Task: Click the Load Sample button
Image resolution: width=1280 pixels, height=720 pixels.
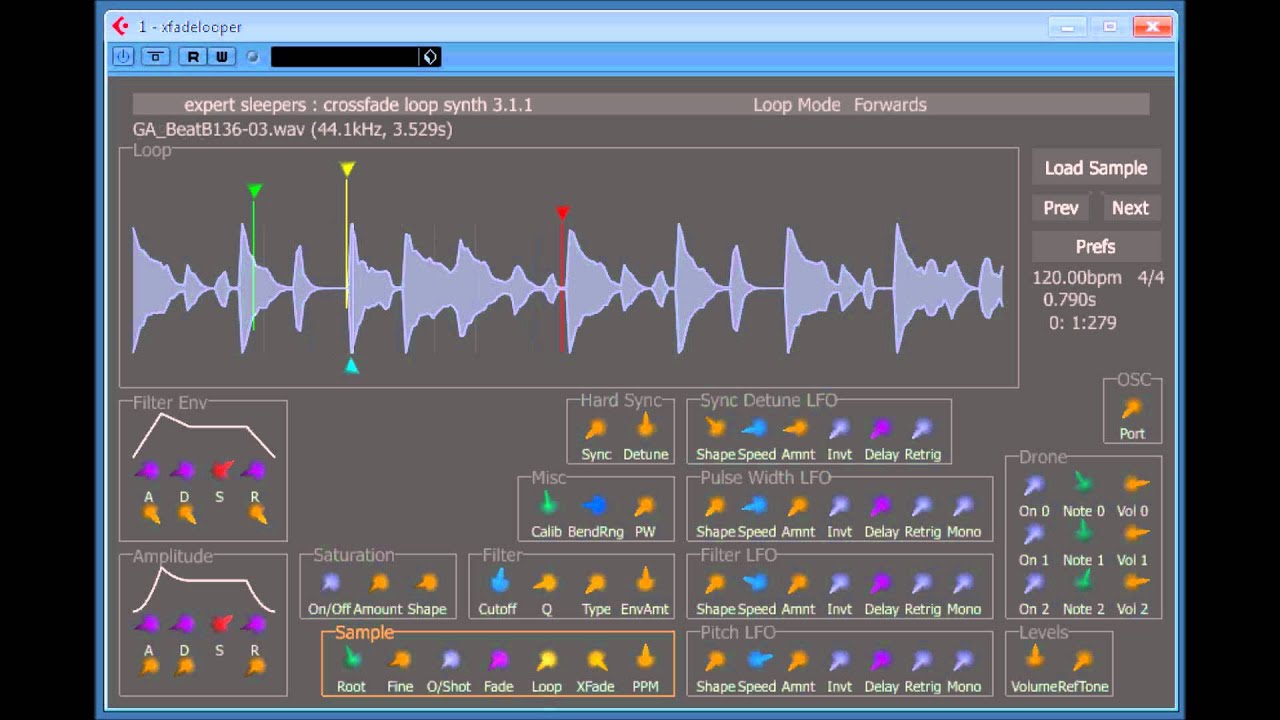Action: (x=1096, y=168)
